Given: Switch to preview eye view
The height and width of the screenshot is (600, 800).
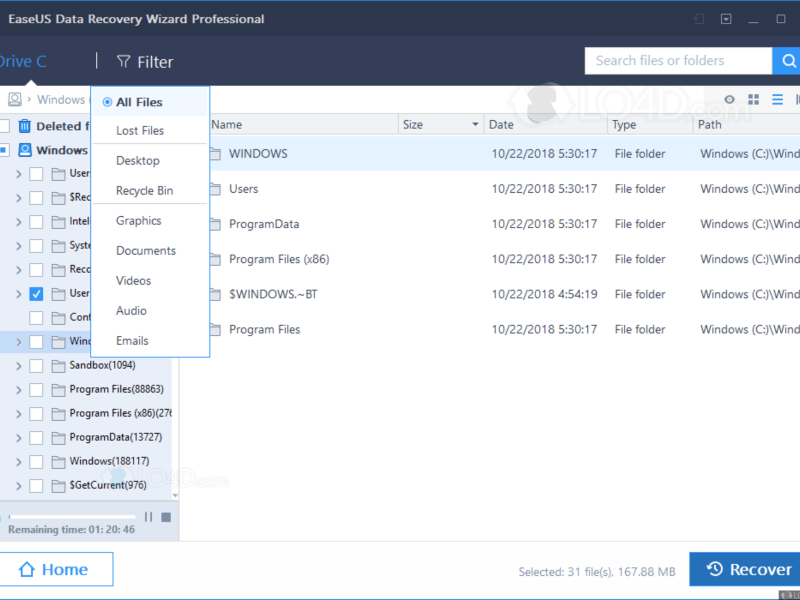Looking at the screenshot, I should click(x=730, y=99).
